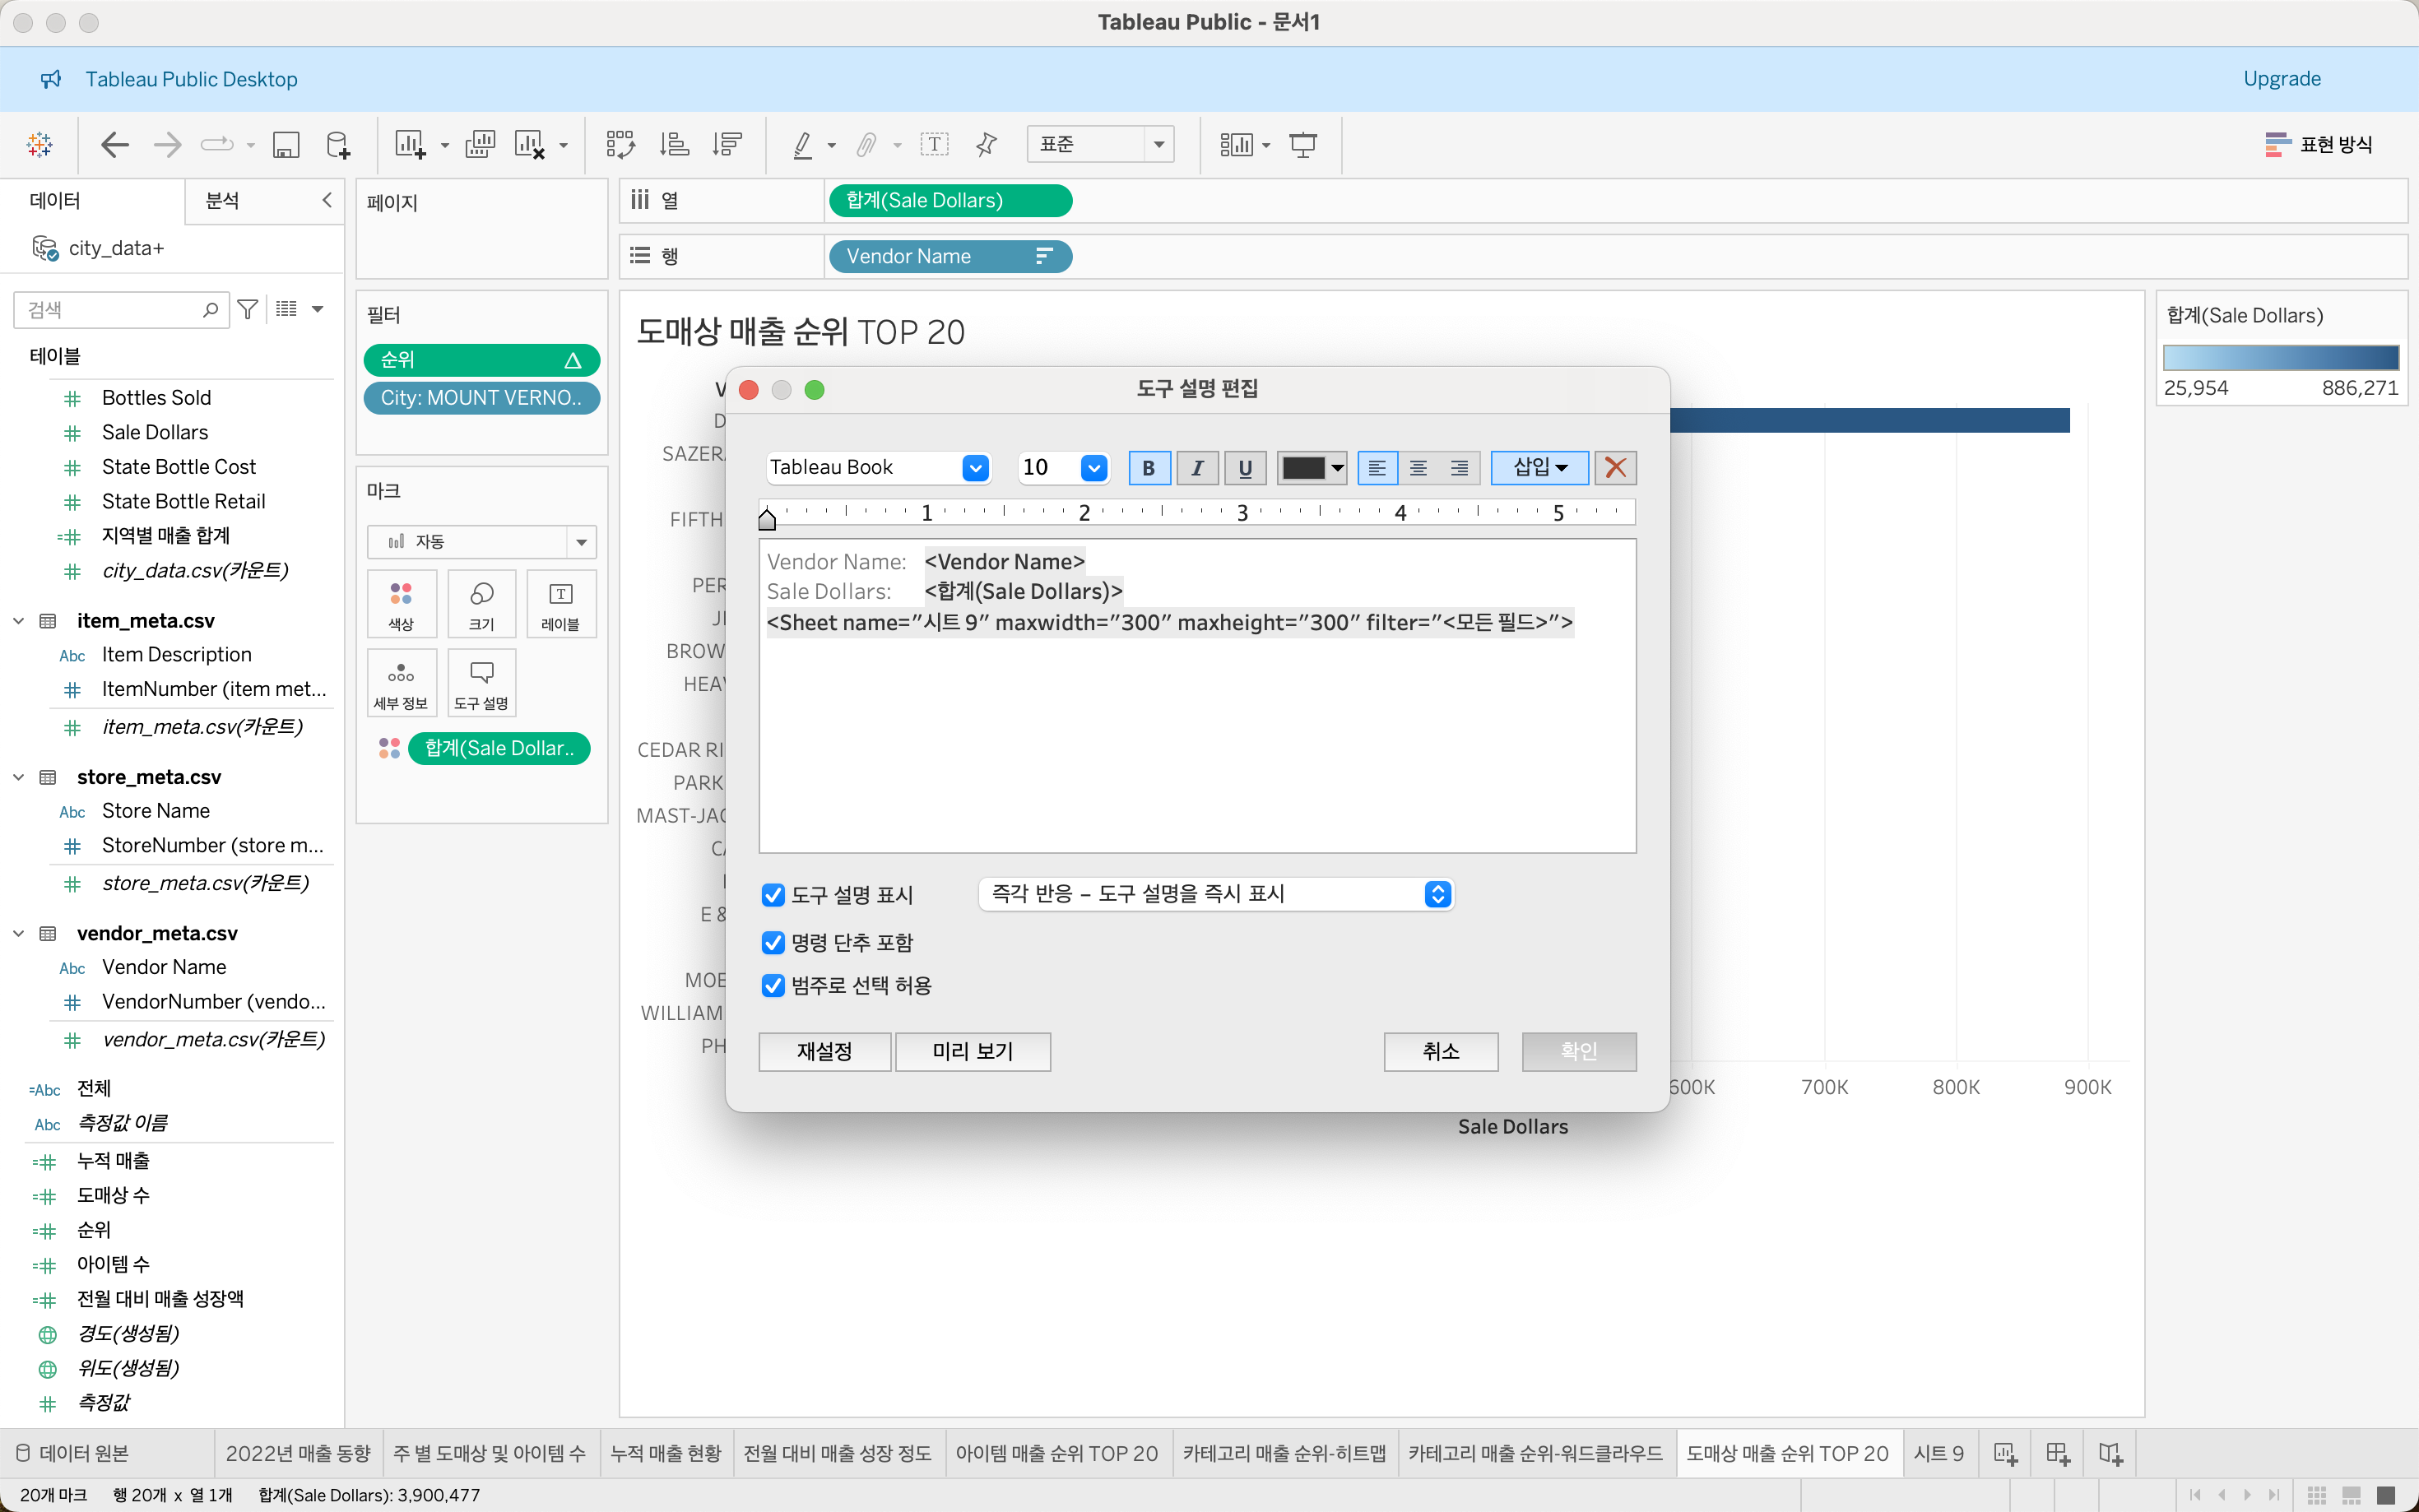The width and height of the screenshot is (2419, 1512).
Task: Toggle the 명령 단추 포함 checkbox
Action: 772,942
